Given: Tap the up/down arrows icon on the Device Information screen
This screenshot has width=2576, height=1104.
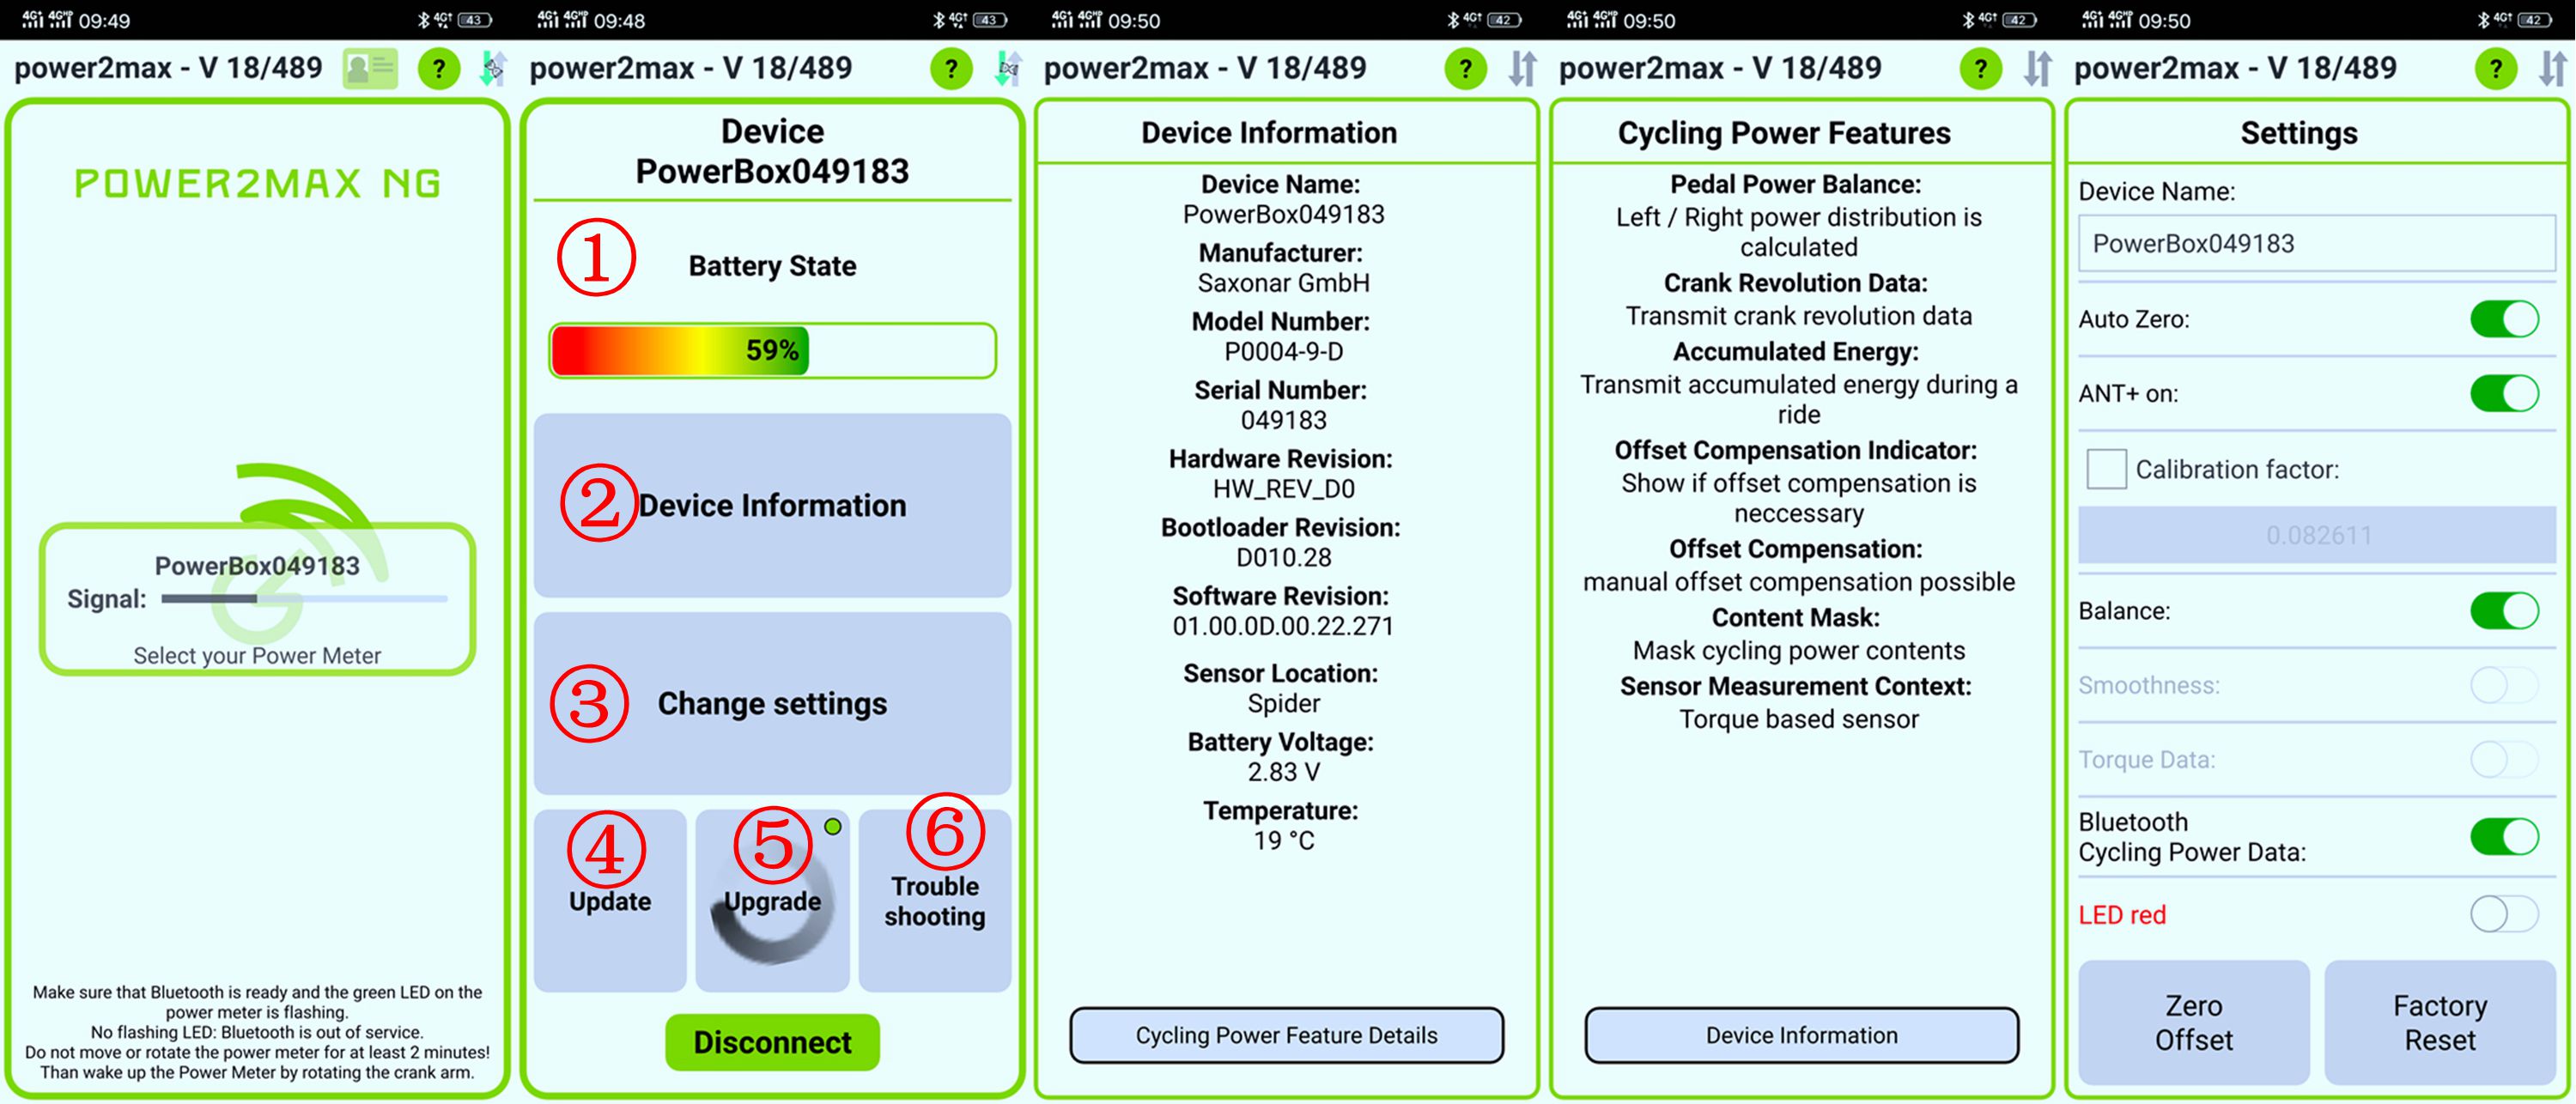Looking at the screenshot, I should click(x=1523, y=69).
